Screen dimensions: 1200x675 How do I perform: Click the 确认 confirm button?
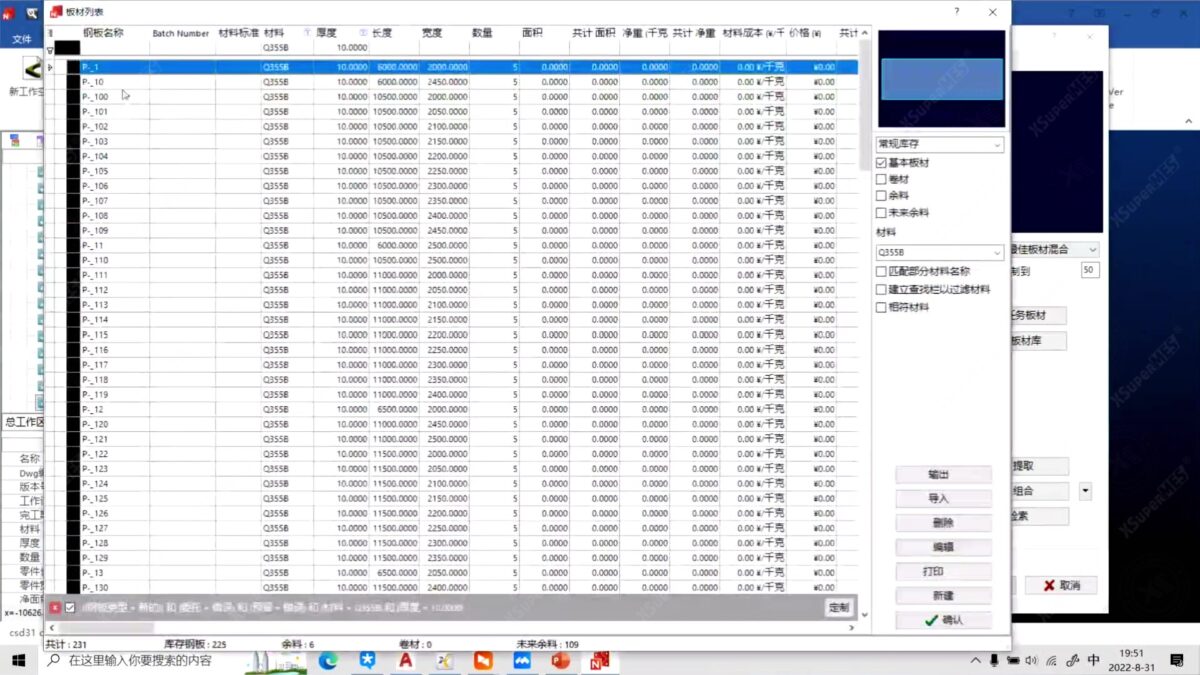[x=943, y=620]
